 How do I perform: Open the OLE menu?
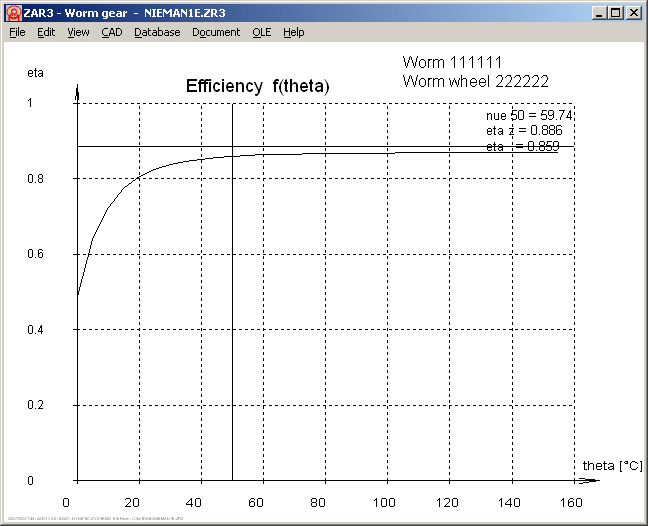pos(262,32)
